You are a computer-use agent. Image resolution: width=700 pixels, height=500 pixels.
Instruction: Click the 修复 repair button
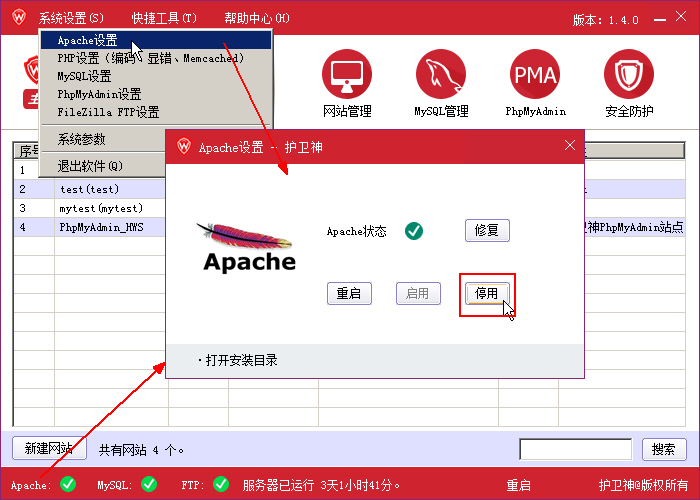pyautogui.click(x=487, y=230)
